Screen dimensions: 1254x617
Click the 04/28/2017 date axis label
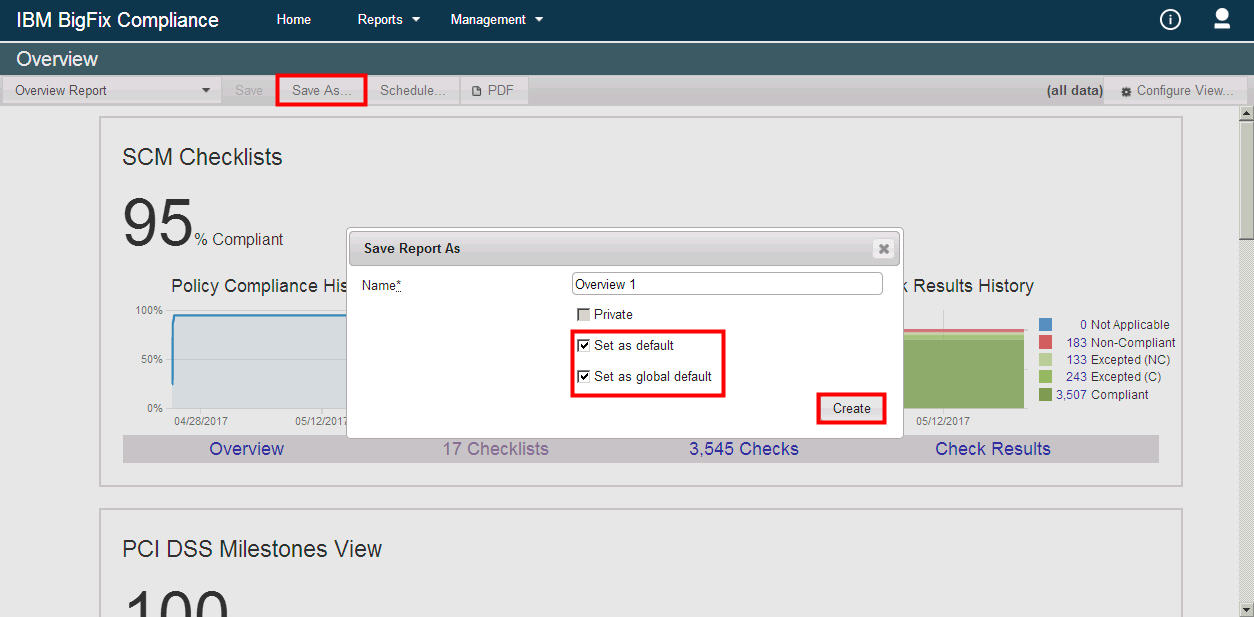pyautogui.click(x=201, y=421)
